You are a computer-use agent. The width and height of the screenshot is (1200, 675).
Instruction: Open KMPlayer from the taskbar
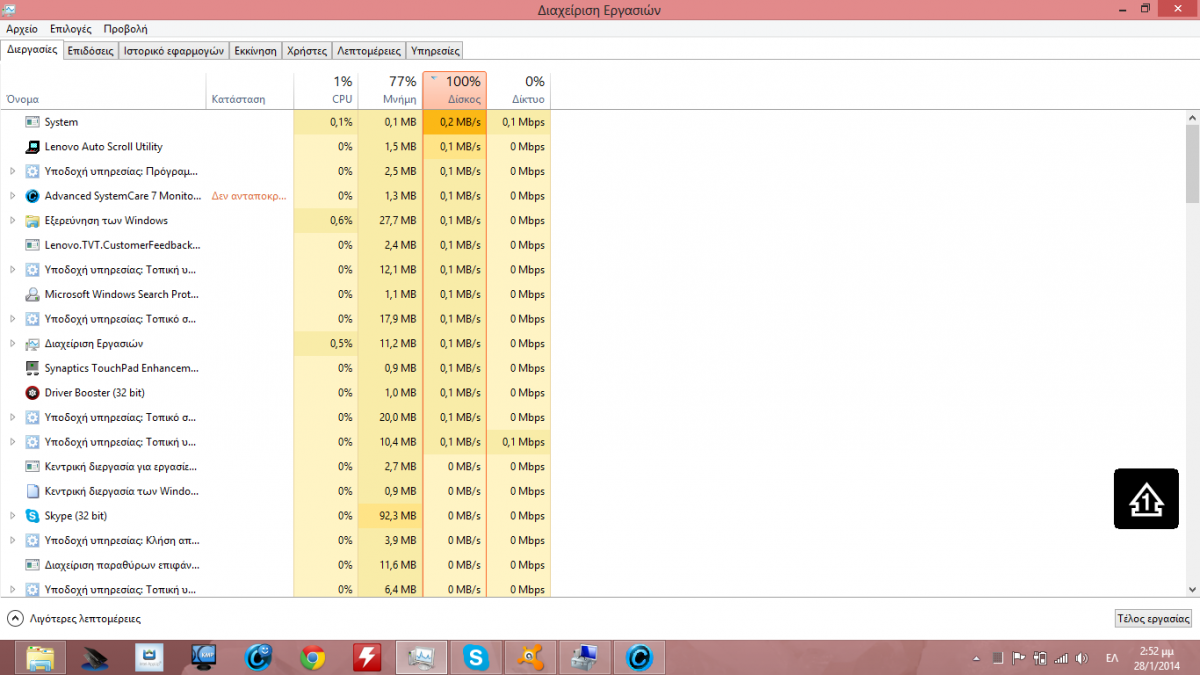click(x=203, y=657)
